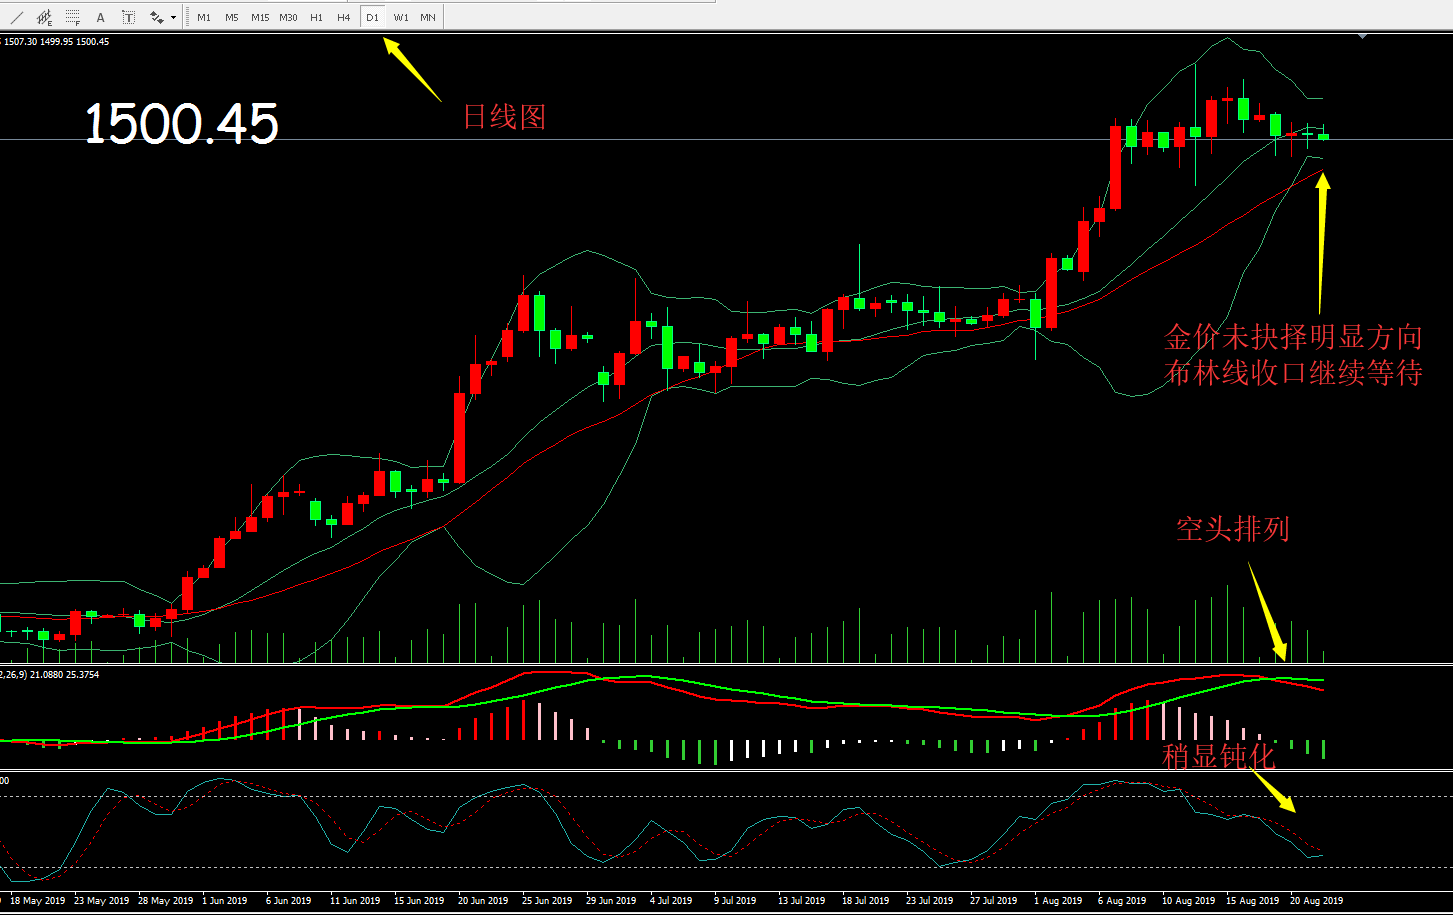Click the 18 May 2019 date label

click(38, 900)
